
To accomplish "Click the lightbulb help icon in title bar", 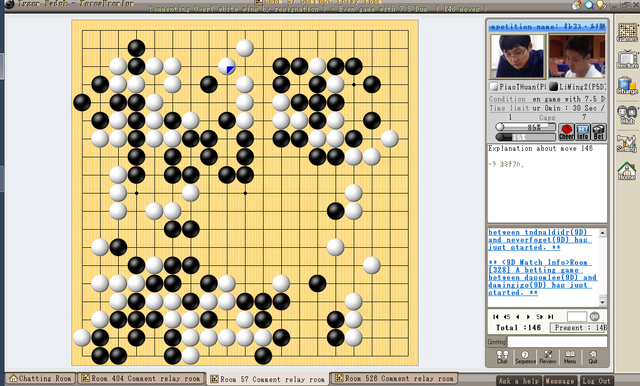I will [601, 5].
